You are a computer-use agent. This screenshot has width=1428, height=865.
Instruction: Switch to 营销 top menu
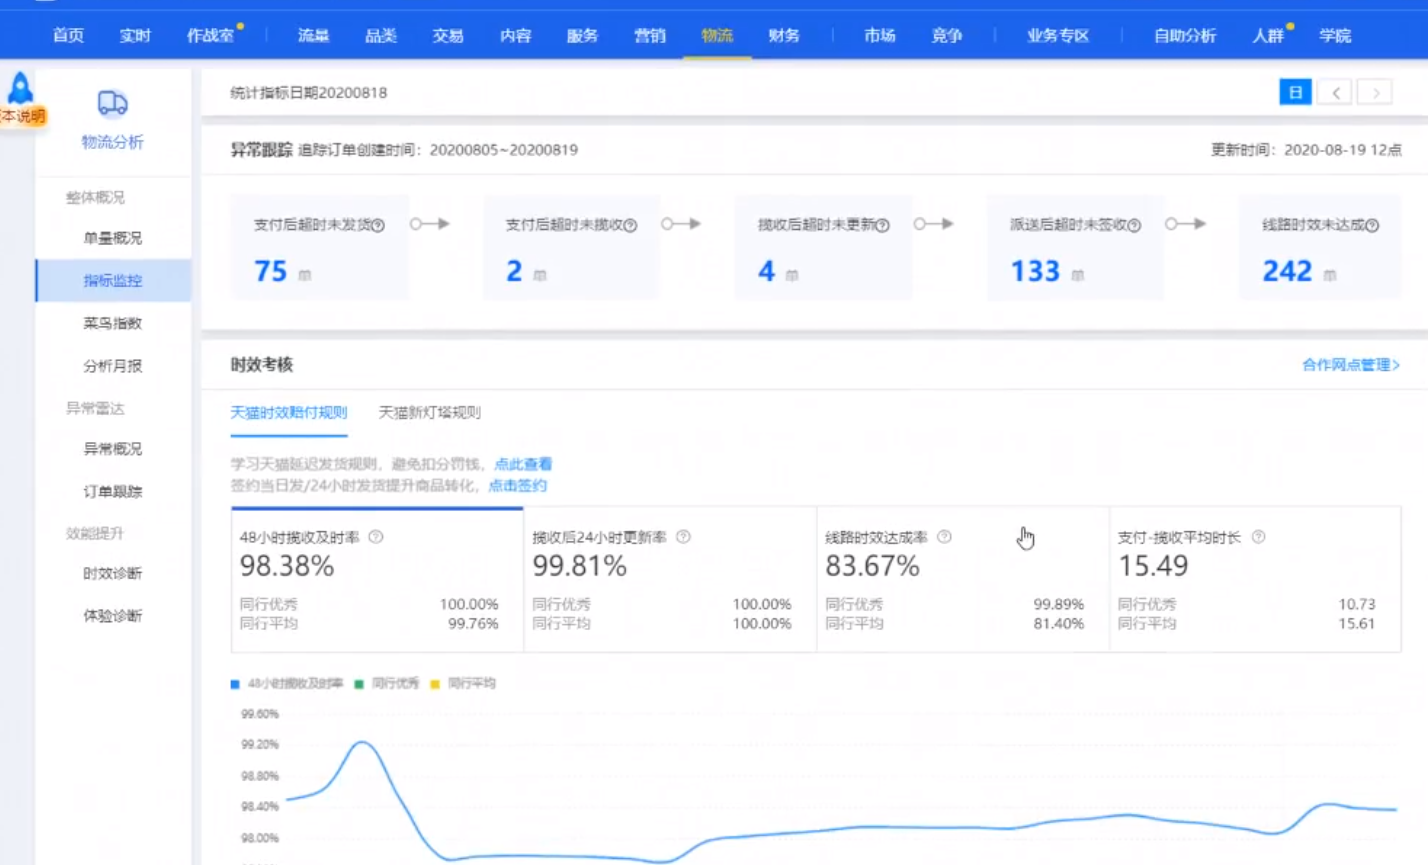coord(650,36)
